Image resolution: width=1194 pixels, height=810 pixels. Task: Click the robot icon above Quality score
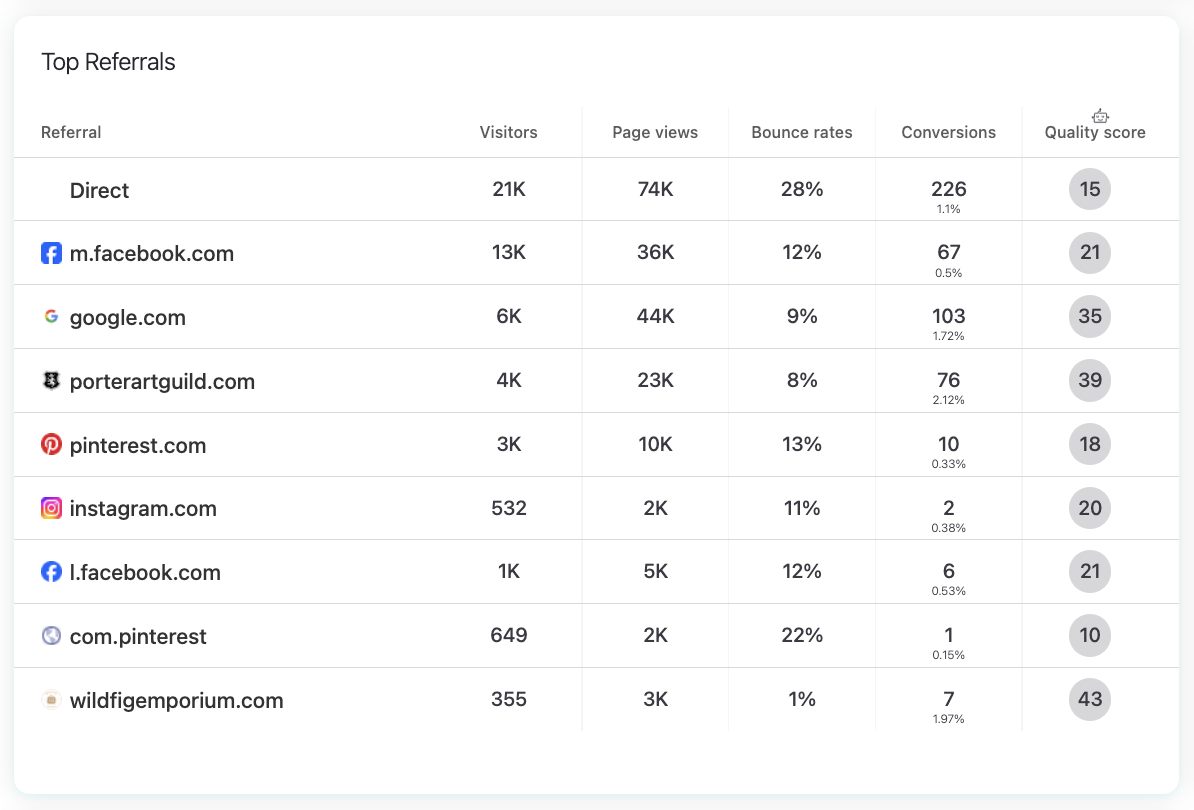click(1100, 116)
